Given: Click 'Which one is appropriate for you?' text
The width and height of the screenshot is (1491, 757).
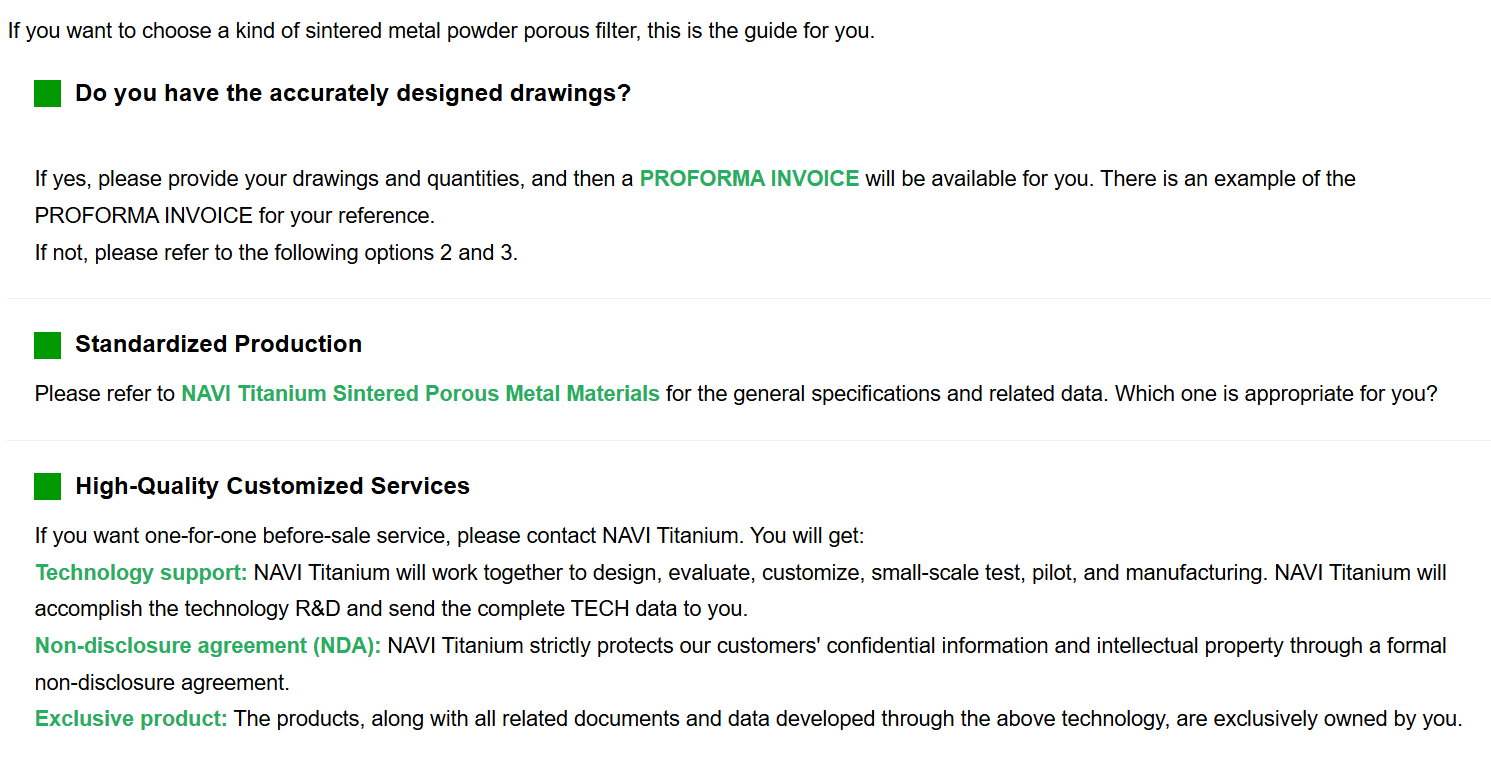Looking at the screenshot, I should (1276, 394).
